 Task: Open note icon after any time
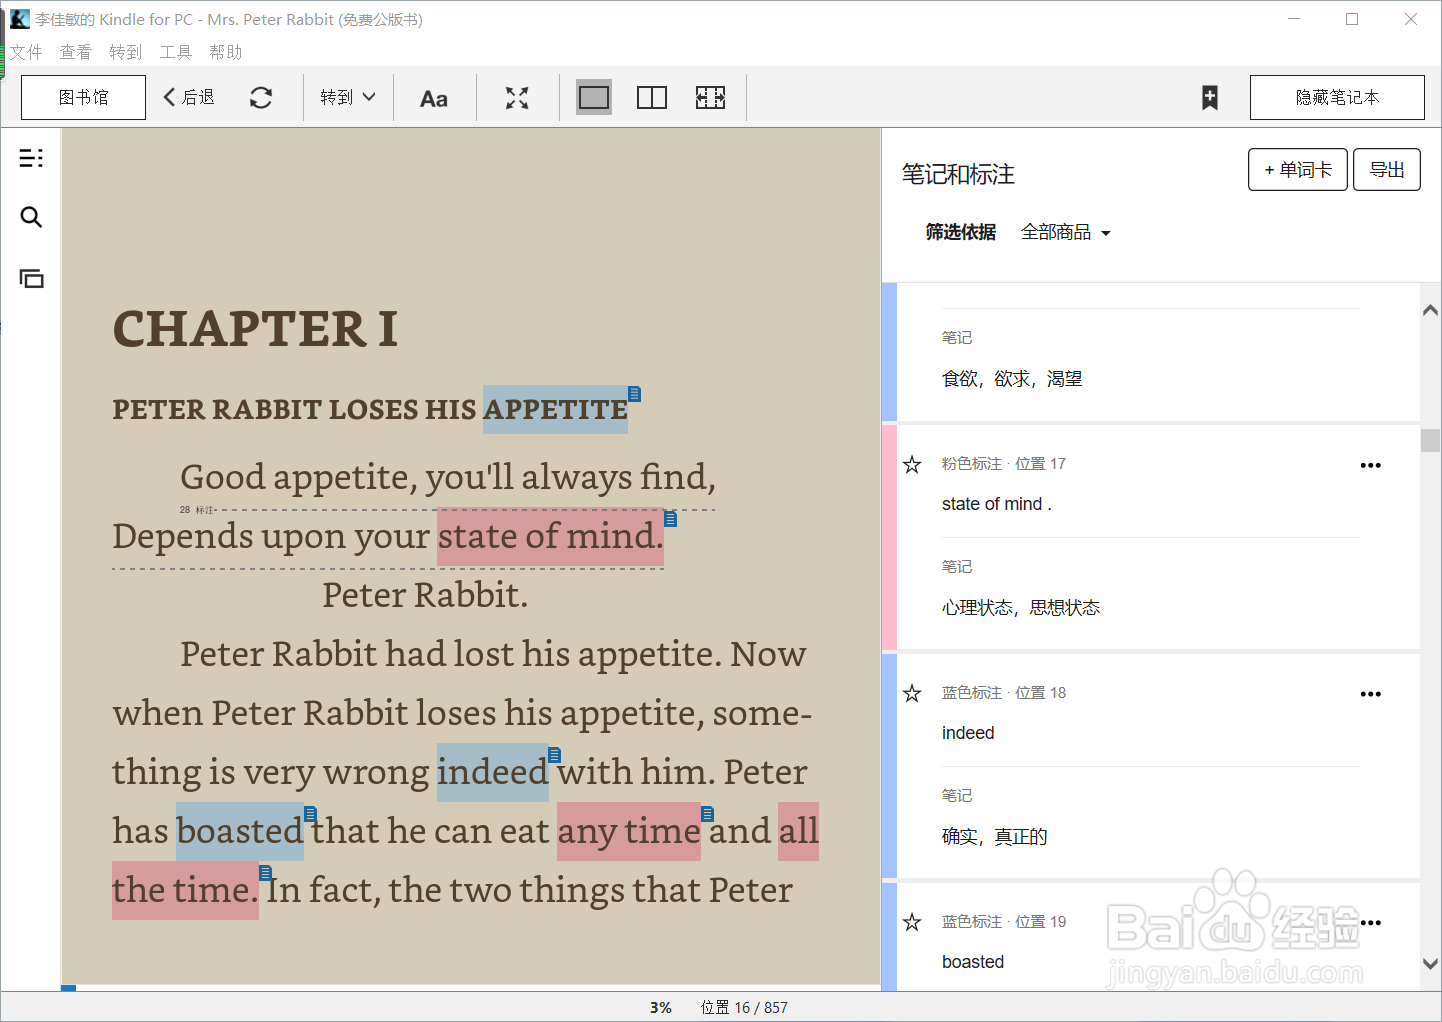708,814
